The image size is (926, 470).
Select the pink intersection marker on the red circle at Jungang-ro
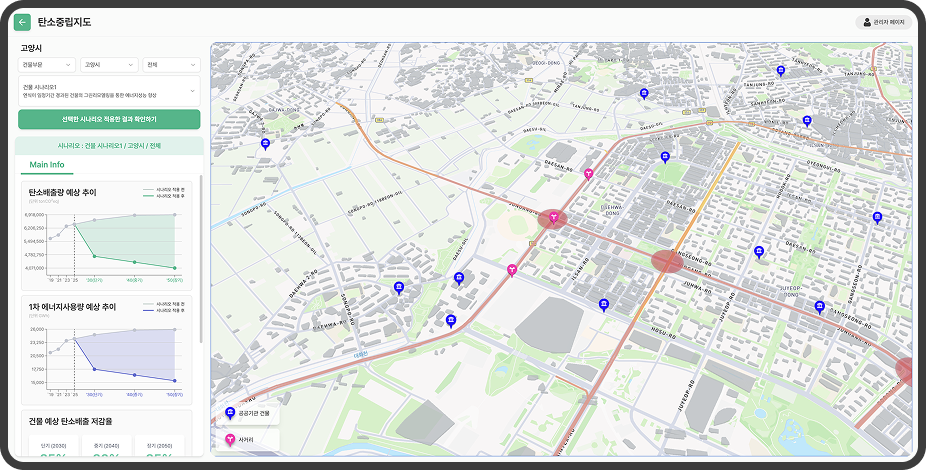(552, 216)
